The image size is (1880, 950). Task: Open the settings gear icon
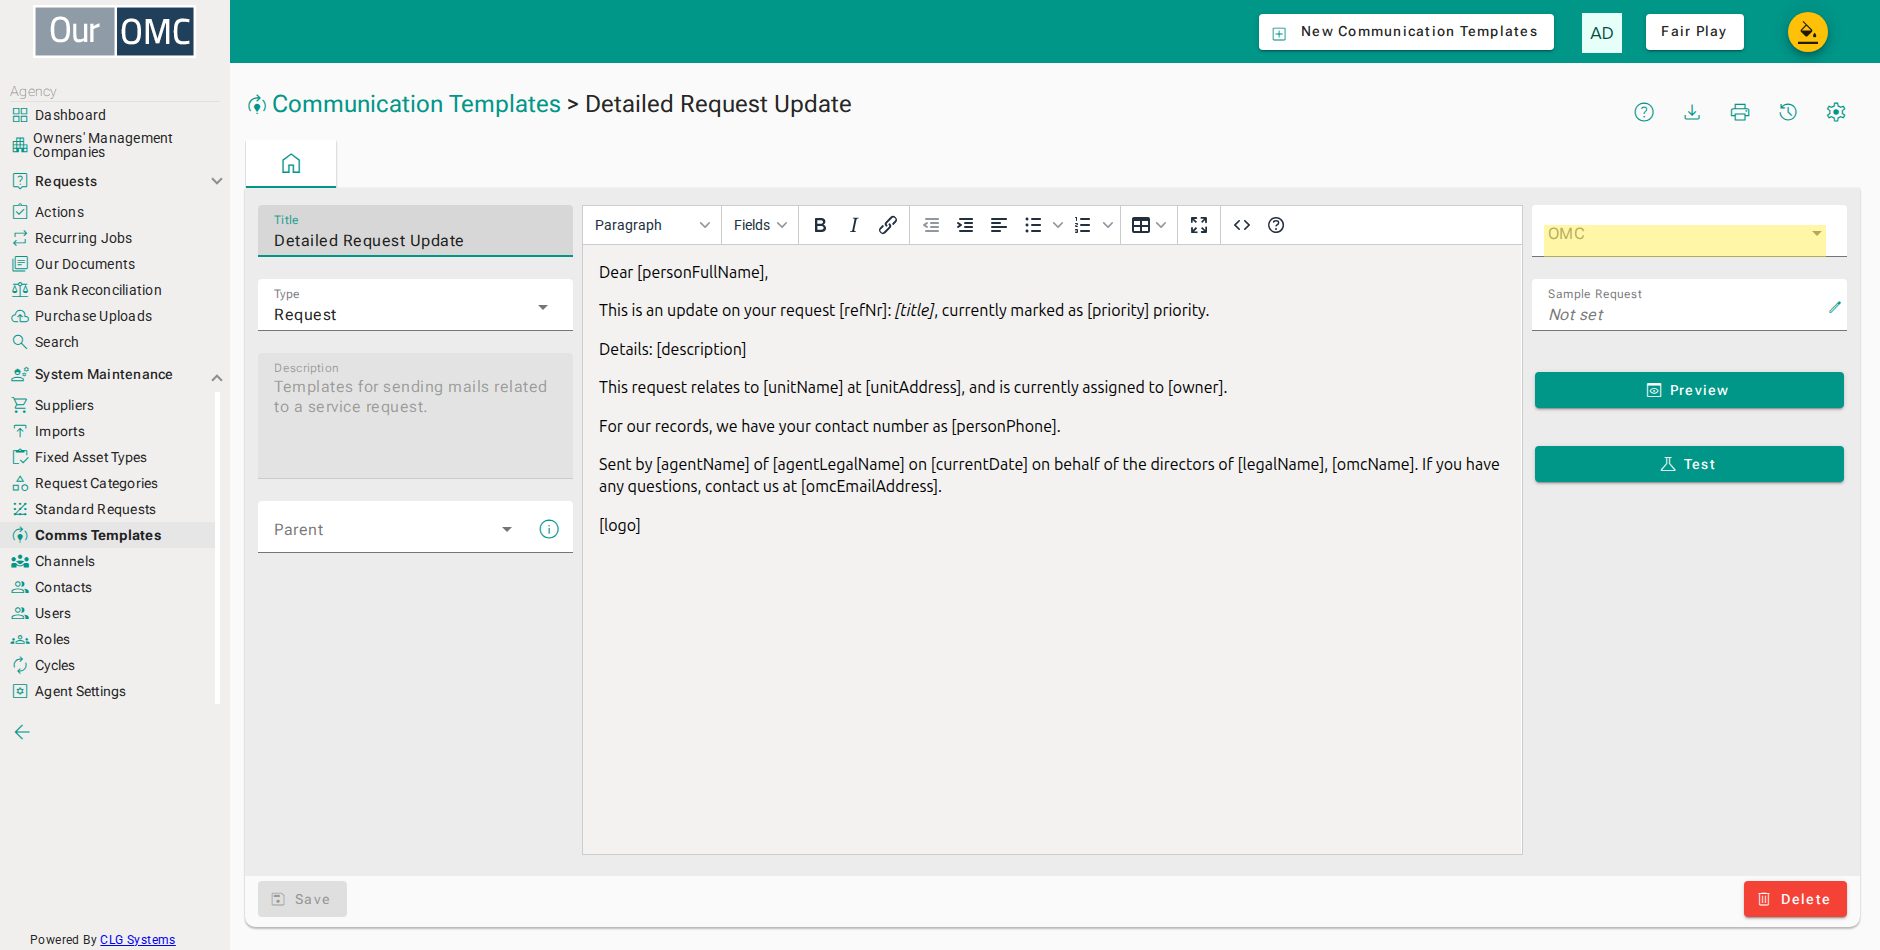(1836, 112)
